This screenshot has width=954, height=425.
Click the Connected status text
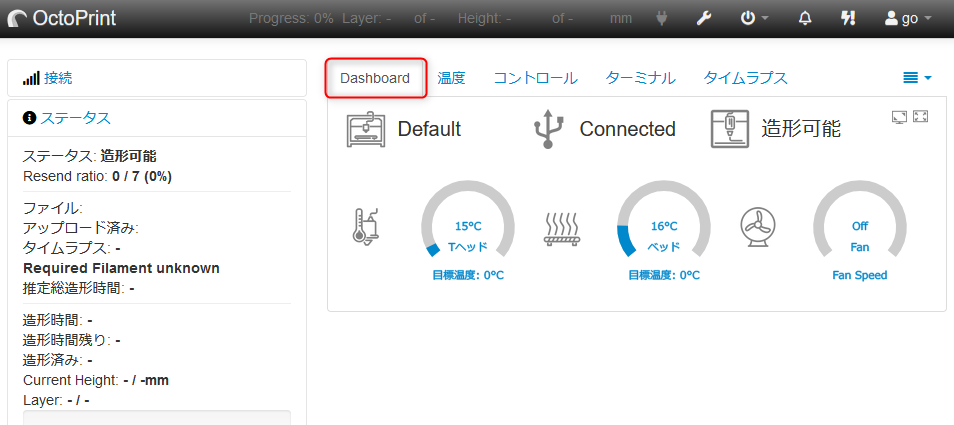[x=627, y=129]
